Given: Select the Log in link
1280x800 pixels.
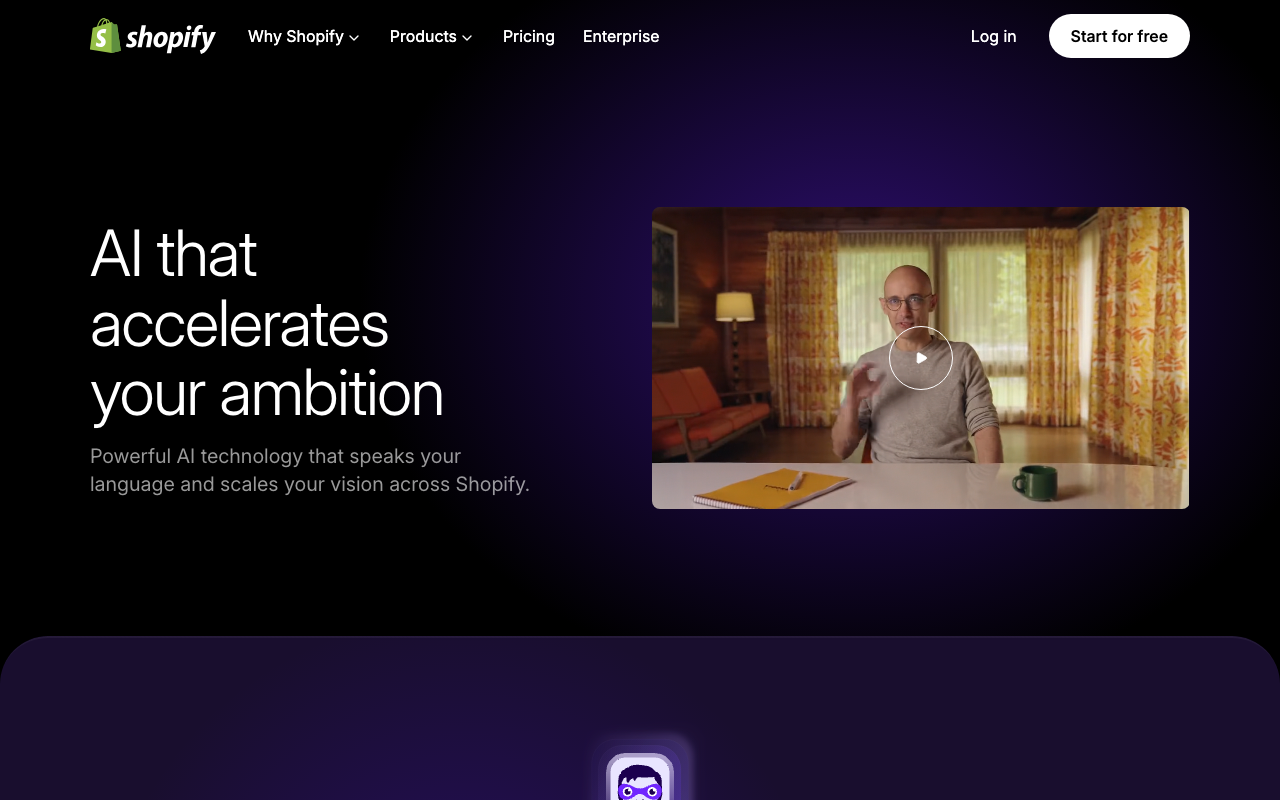Looking at the screenshot, I should pos(993,36).
